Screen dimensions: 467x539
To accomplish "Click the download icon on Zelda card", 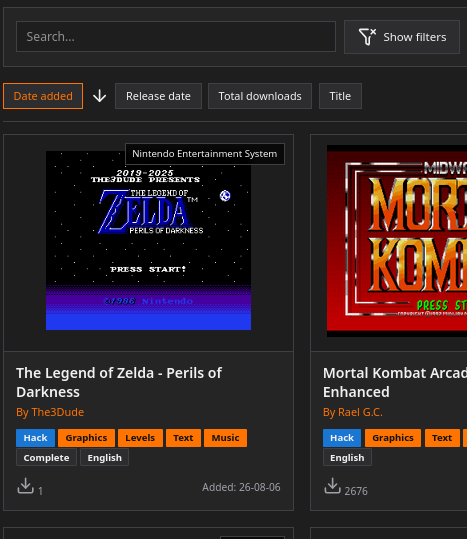I will [25, 486].
